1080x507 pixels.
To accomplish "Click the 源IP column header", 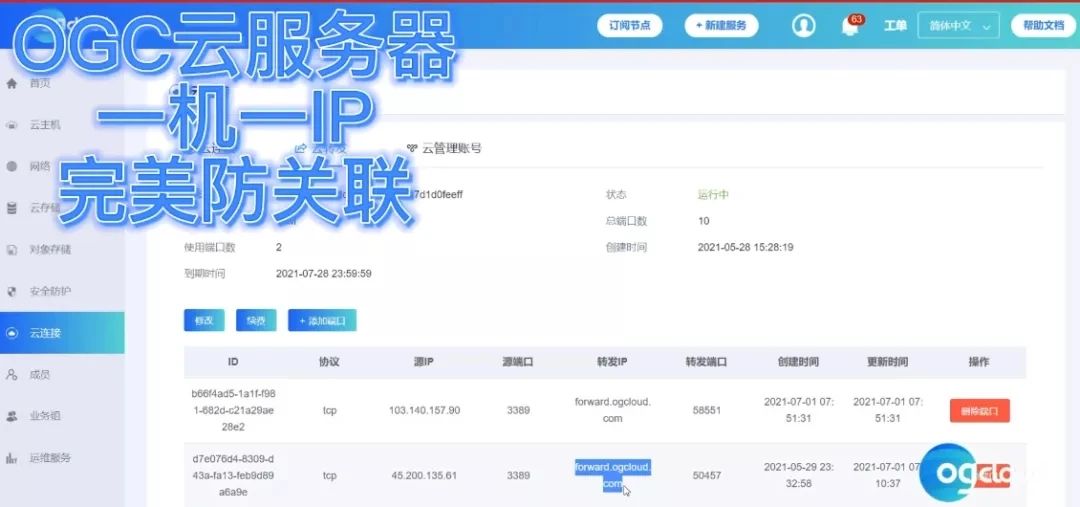I will 424,362.
